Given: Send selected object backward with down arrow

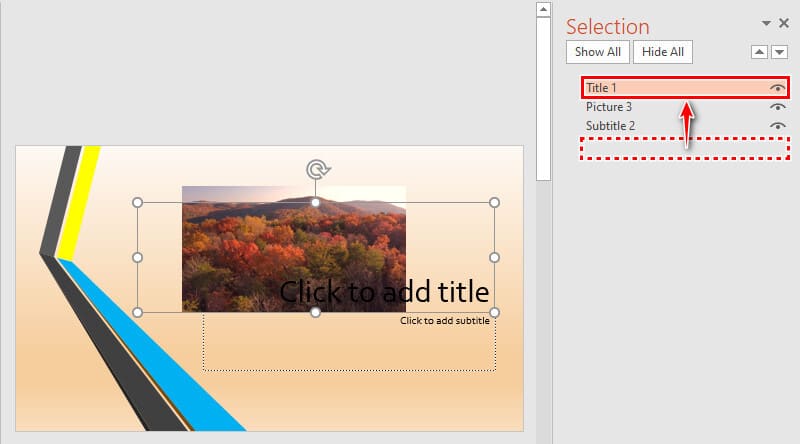Looking at the screenshot, I should point(780,52).
